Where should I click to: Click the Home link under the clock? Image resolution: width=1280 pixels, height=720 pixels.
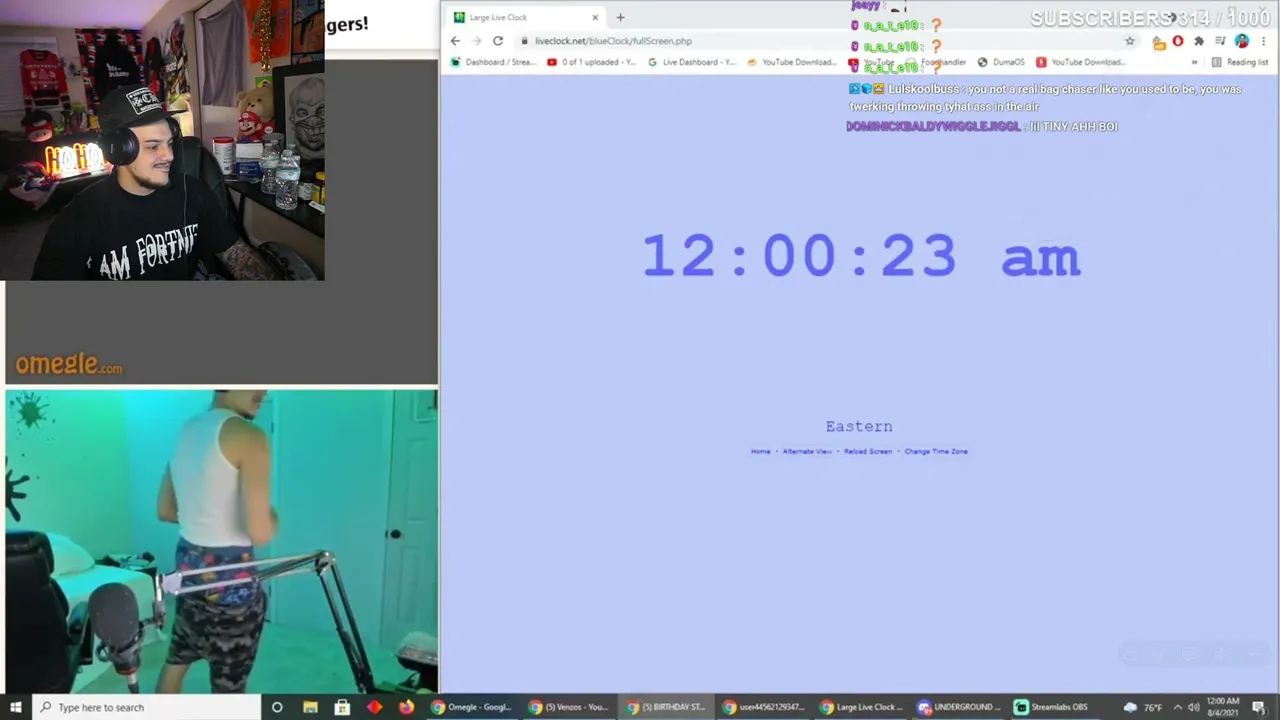click(x=761, y=451)
